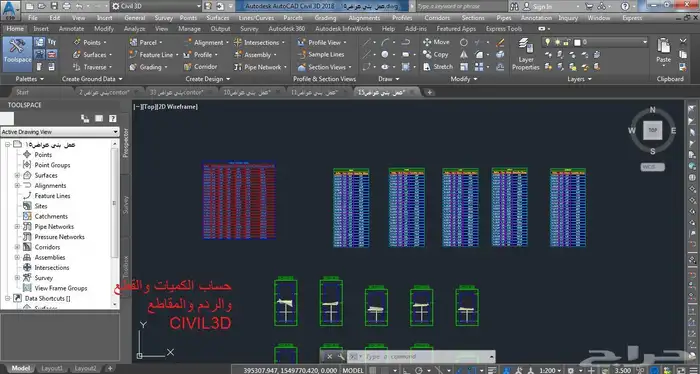Select the Feature Line tool
The image size is (700, 374).
click(154, 55)
